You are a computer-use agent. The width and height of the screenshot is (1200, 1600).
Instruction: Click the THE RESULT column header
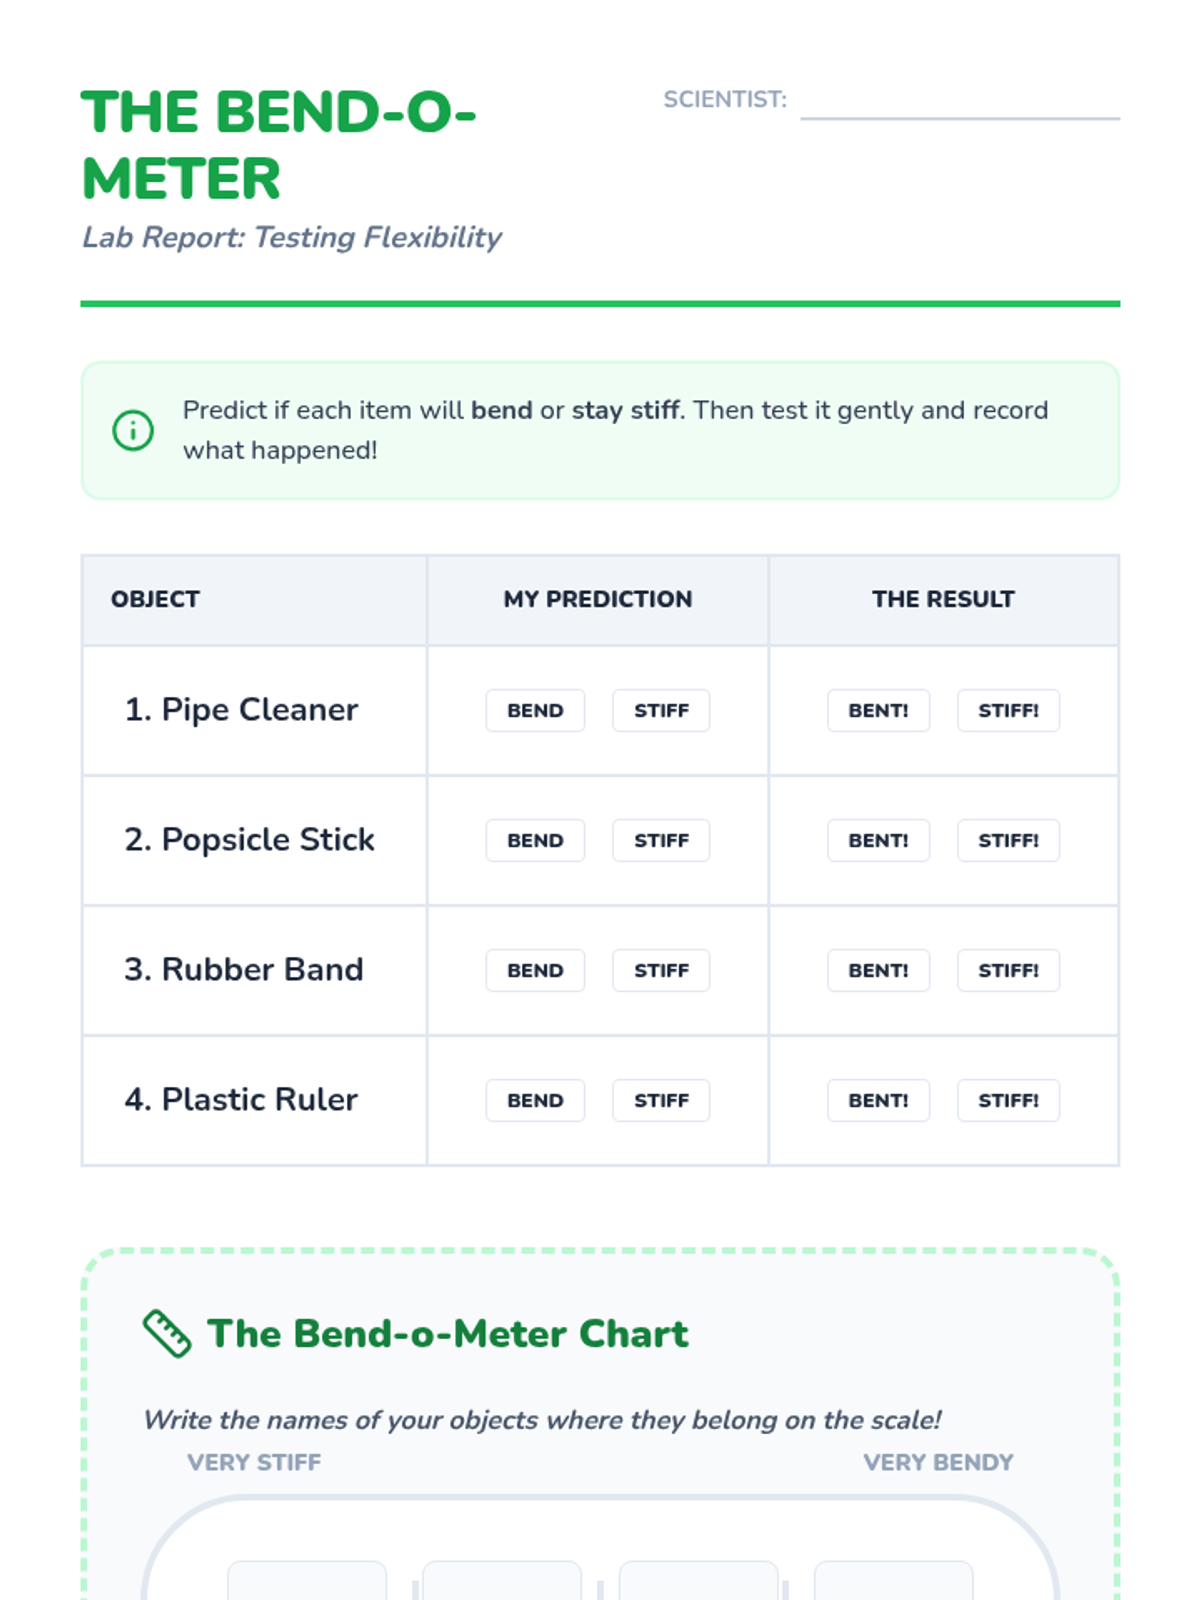click(943, 600)
